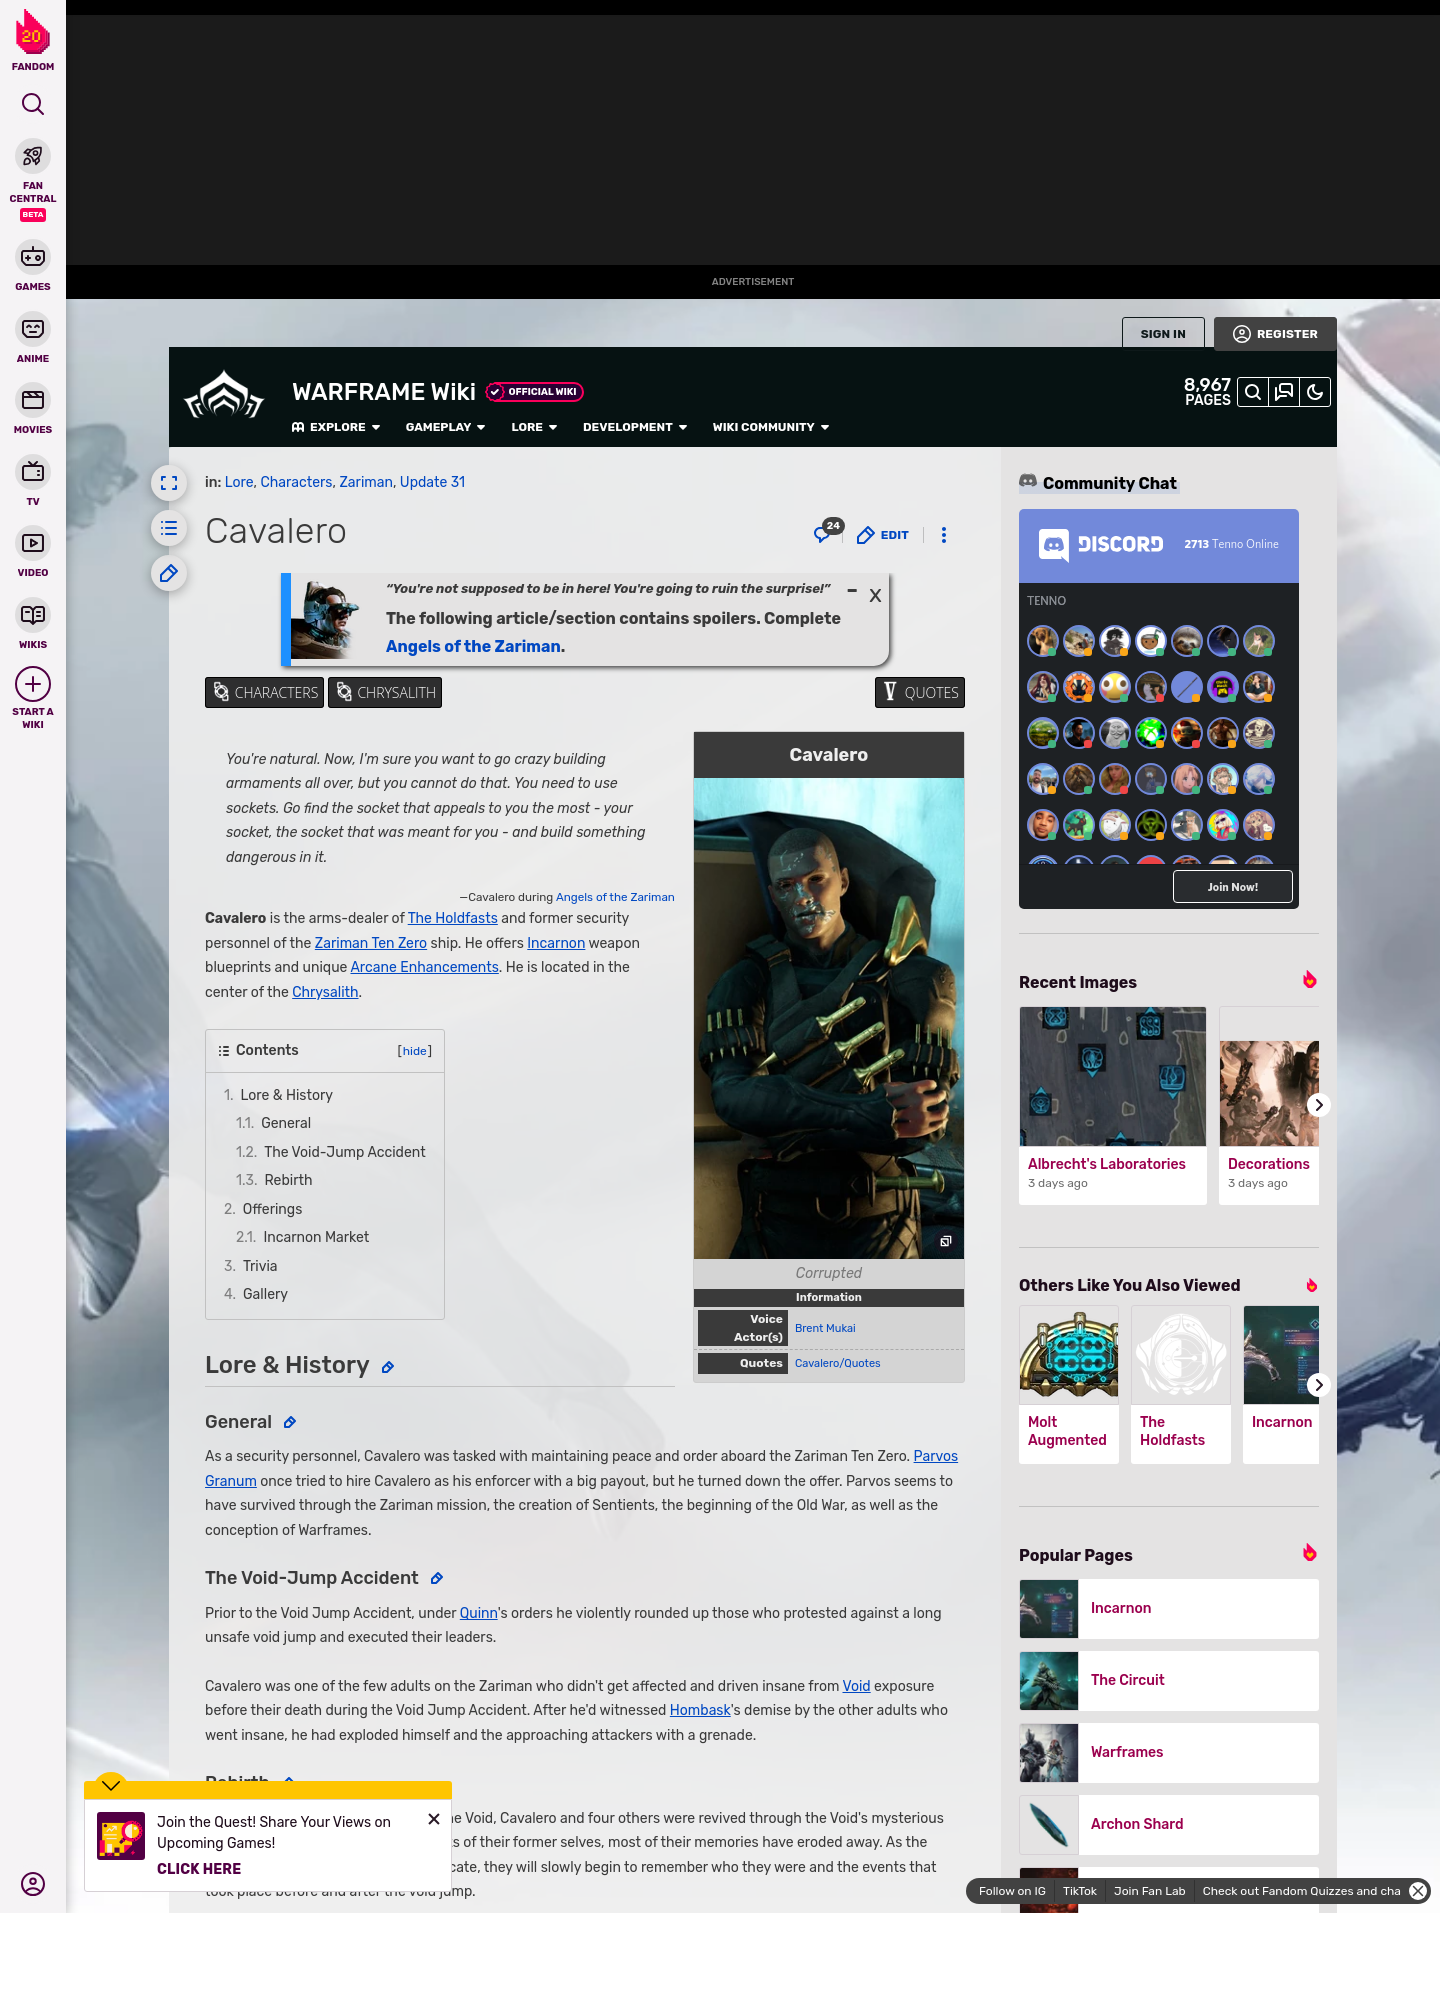This screenshot has width=1440, height=2000.
Task: Click the sidebar search magnifier icon
Action: [33, 104]
